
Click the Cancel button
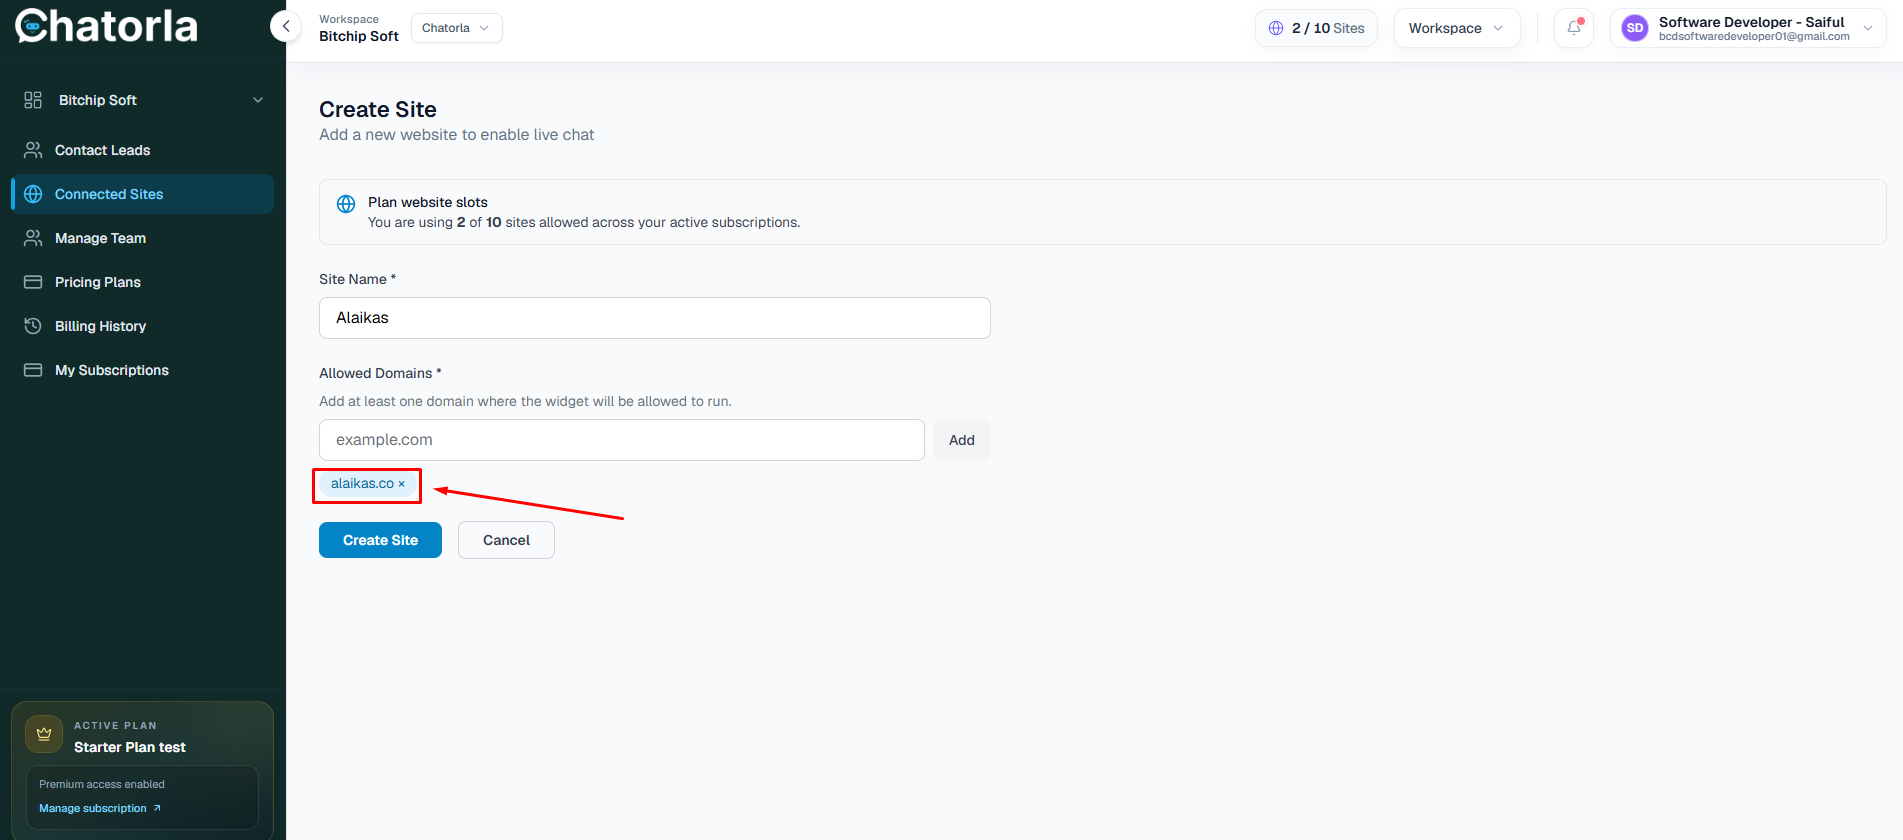(506, 540)
